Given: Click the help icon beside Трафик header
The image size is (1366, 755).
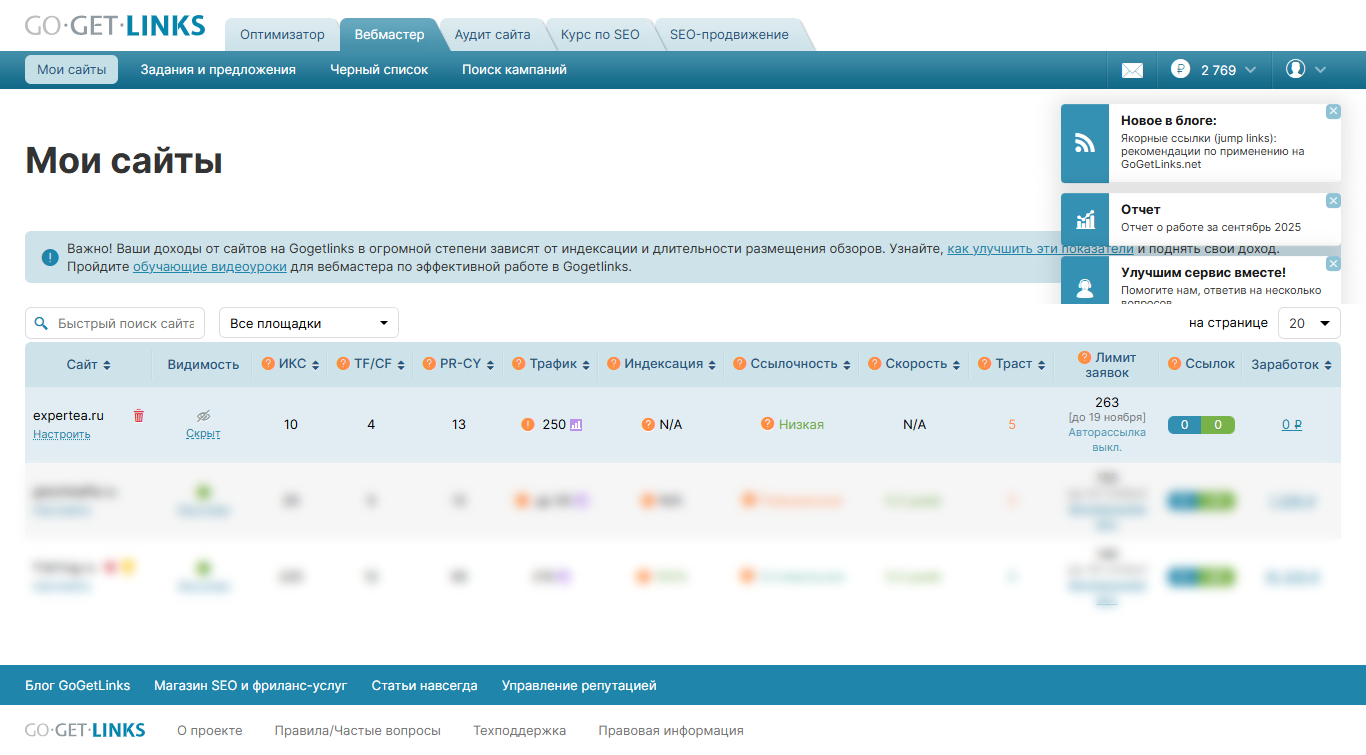Looking at the screenshot, I should 520,364.
